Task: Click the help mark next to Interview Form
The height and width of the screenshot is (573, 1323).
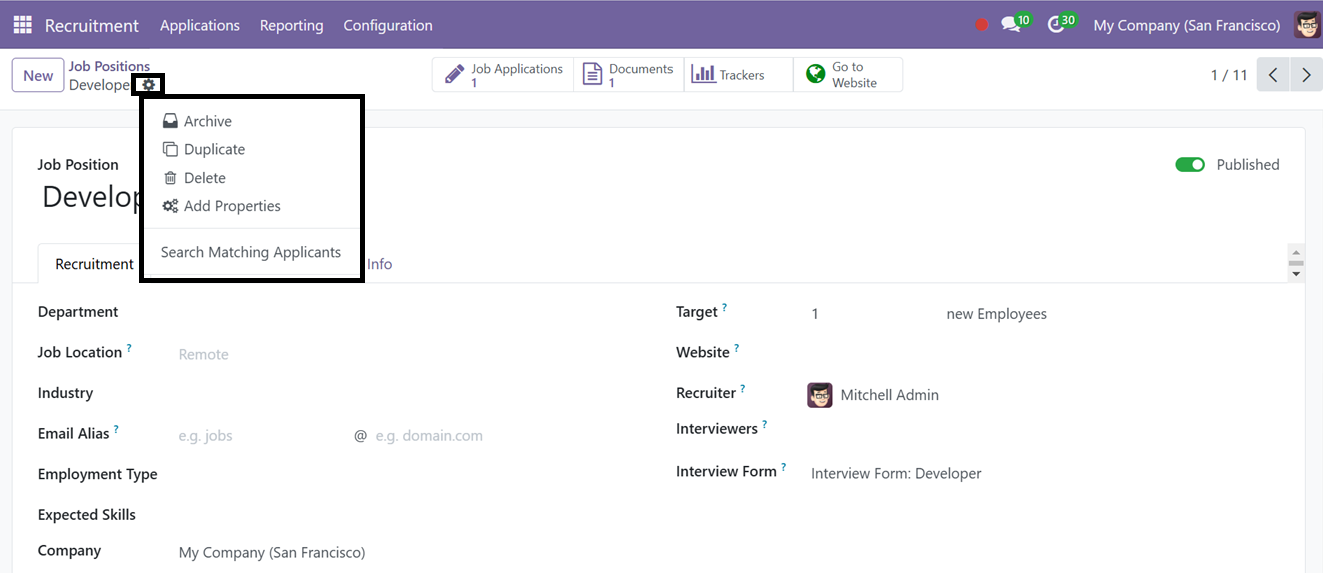Action: pos(784,467)
